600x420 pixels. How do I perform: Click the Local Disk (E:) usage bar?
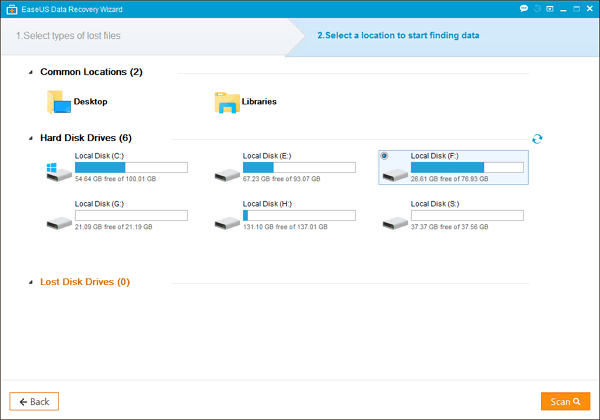tap(299, 167)
